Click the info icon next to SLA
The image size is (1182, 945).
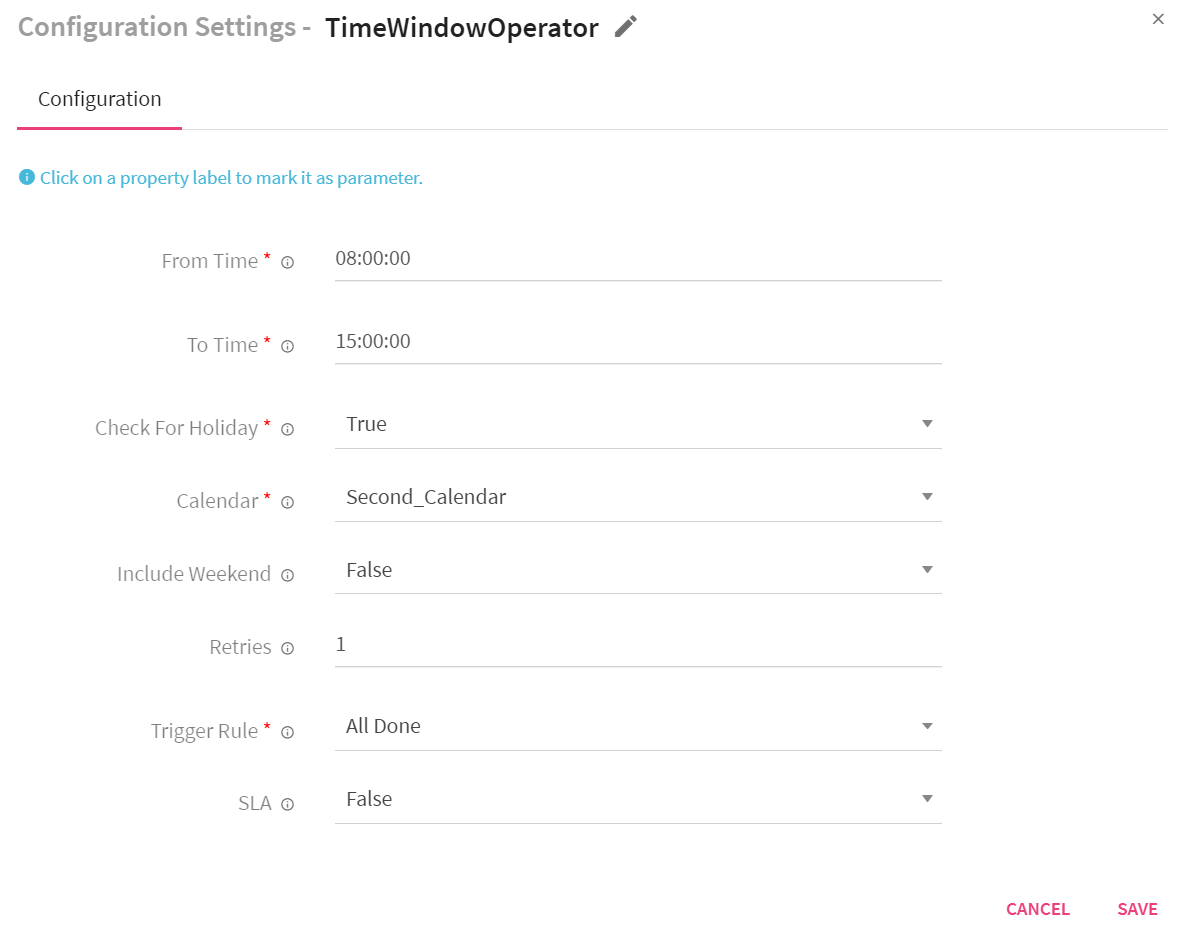(287, 803)
